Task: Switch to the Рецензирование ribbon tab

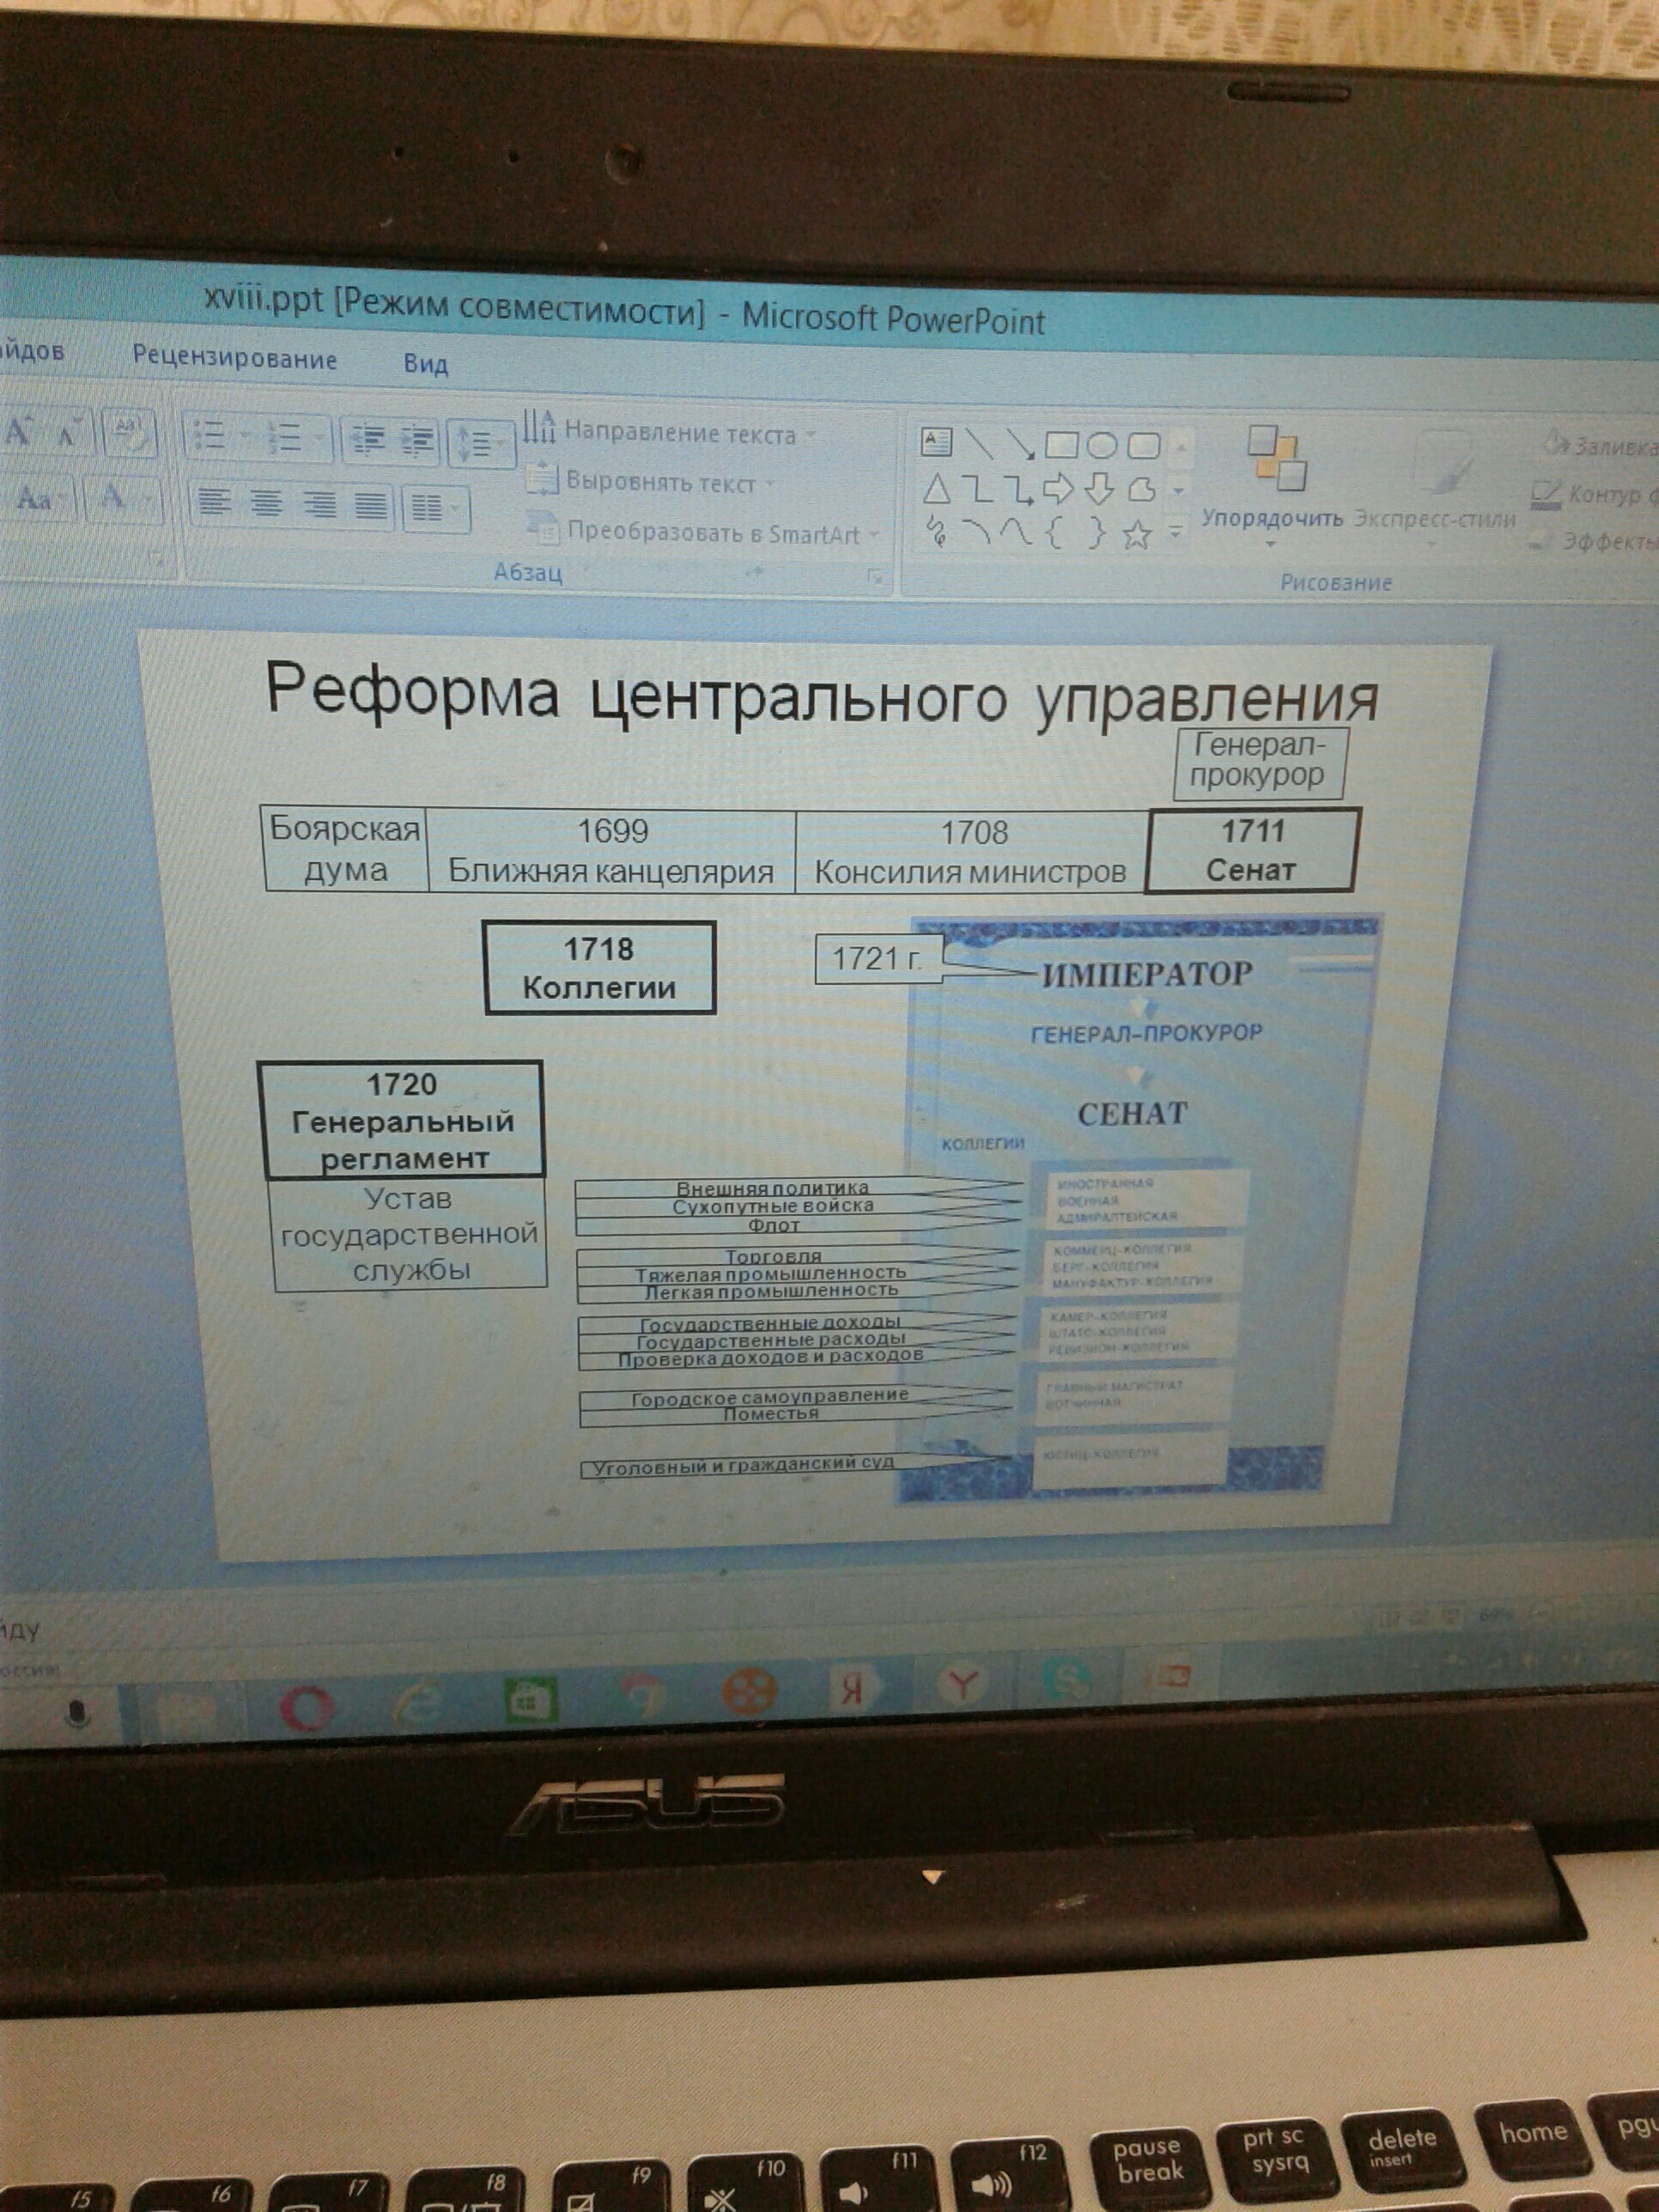Action: (x=234, y=358)
